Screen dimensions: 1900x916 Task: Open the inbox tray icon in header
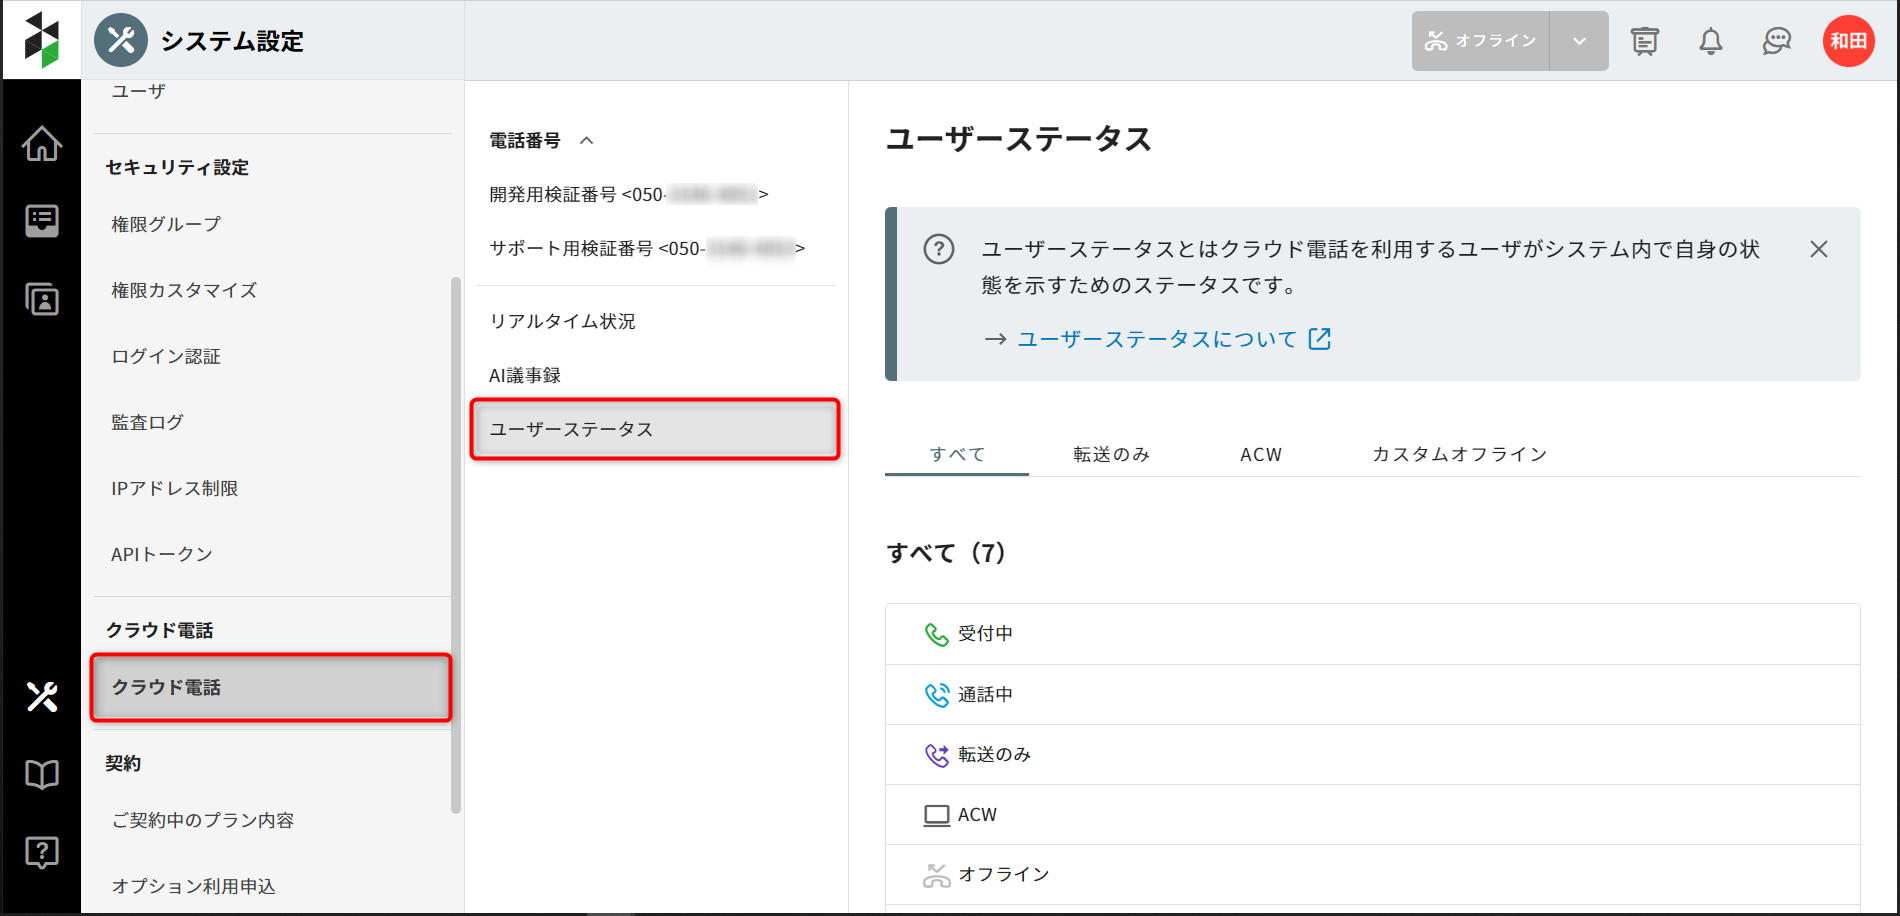pyautogui.click(x=1644, y=41)
